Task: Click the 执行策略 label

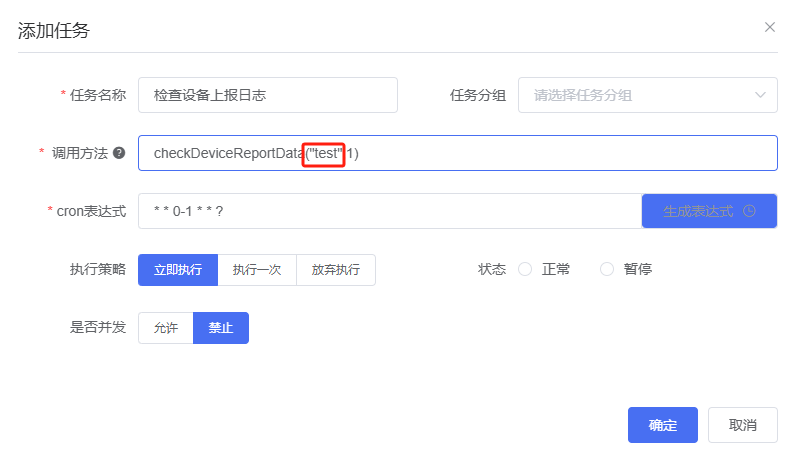Action: point(98,269)
